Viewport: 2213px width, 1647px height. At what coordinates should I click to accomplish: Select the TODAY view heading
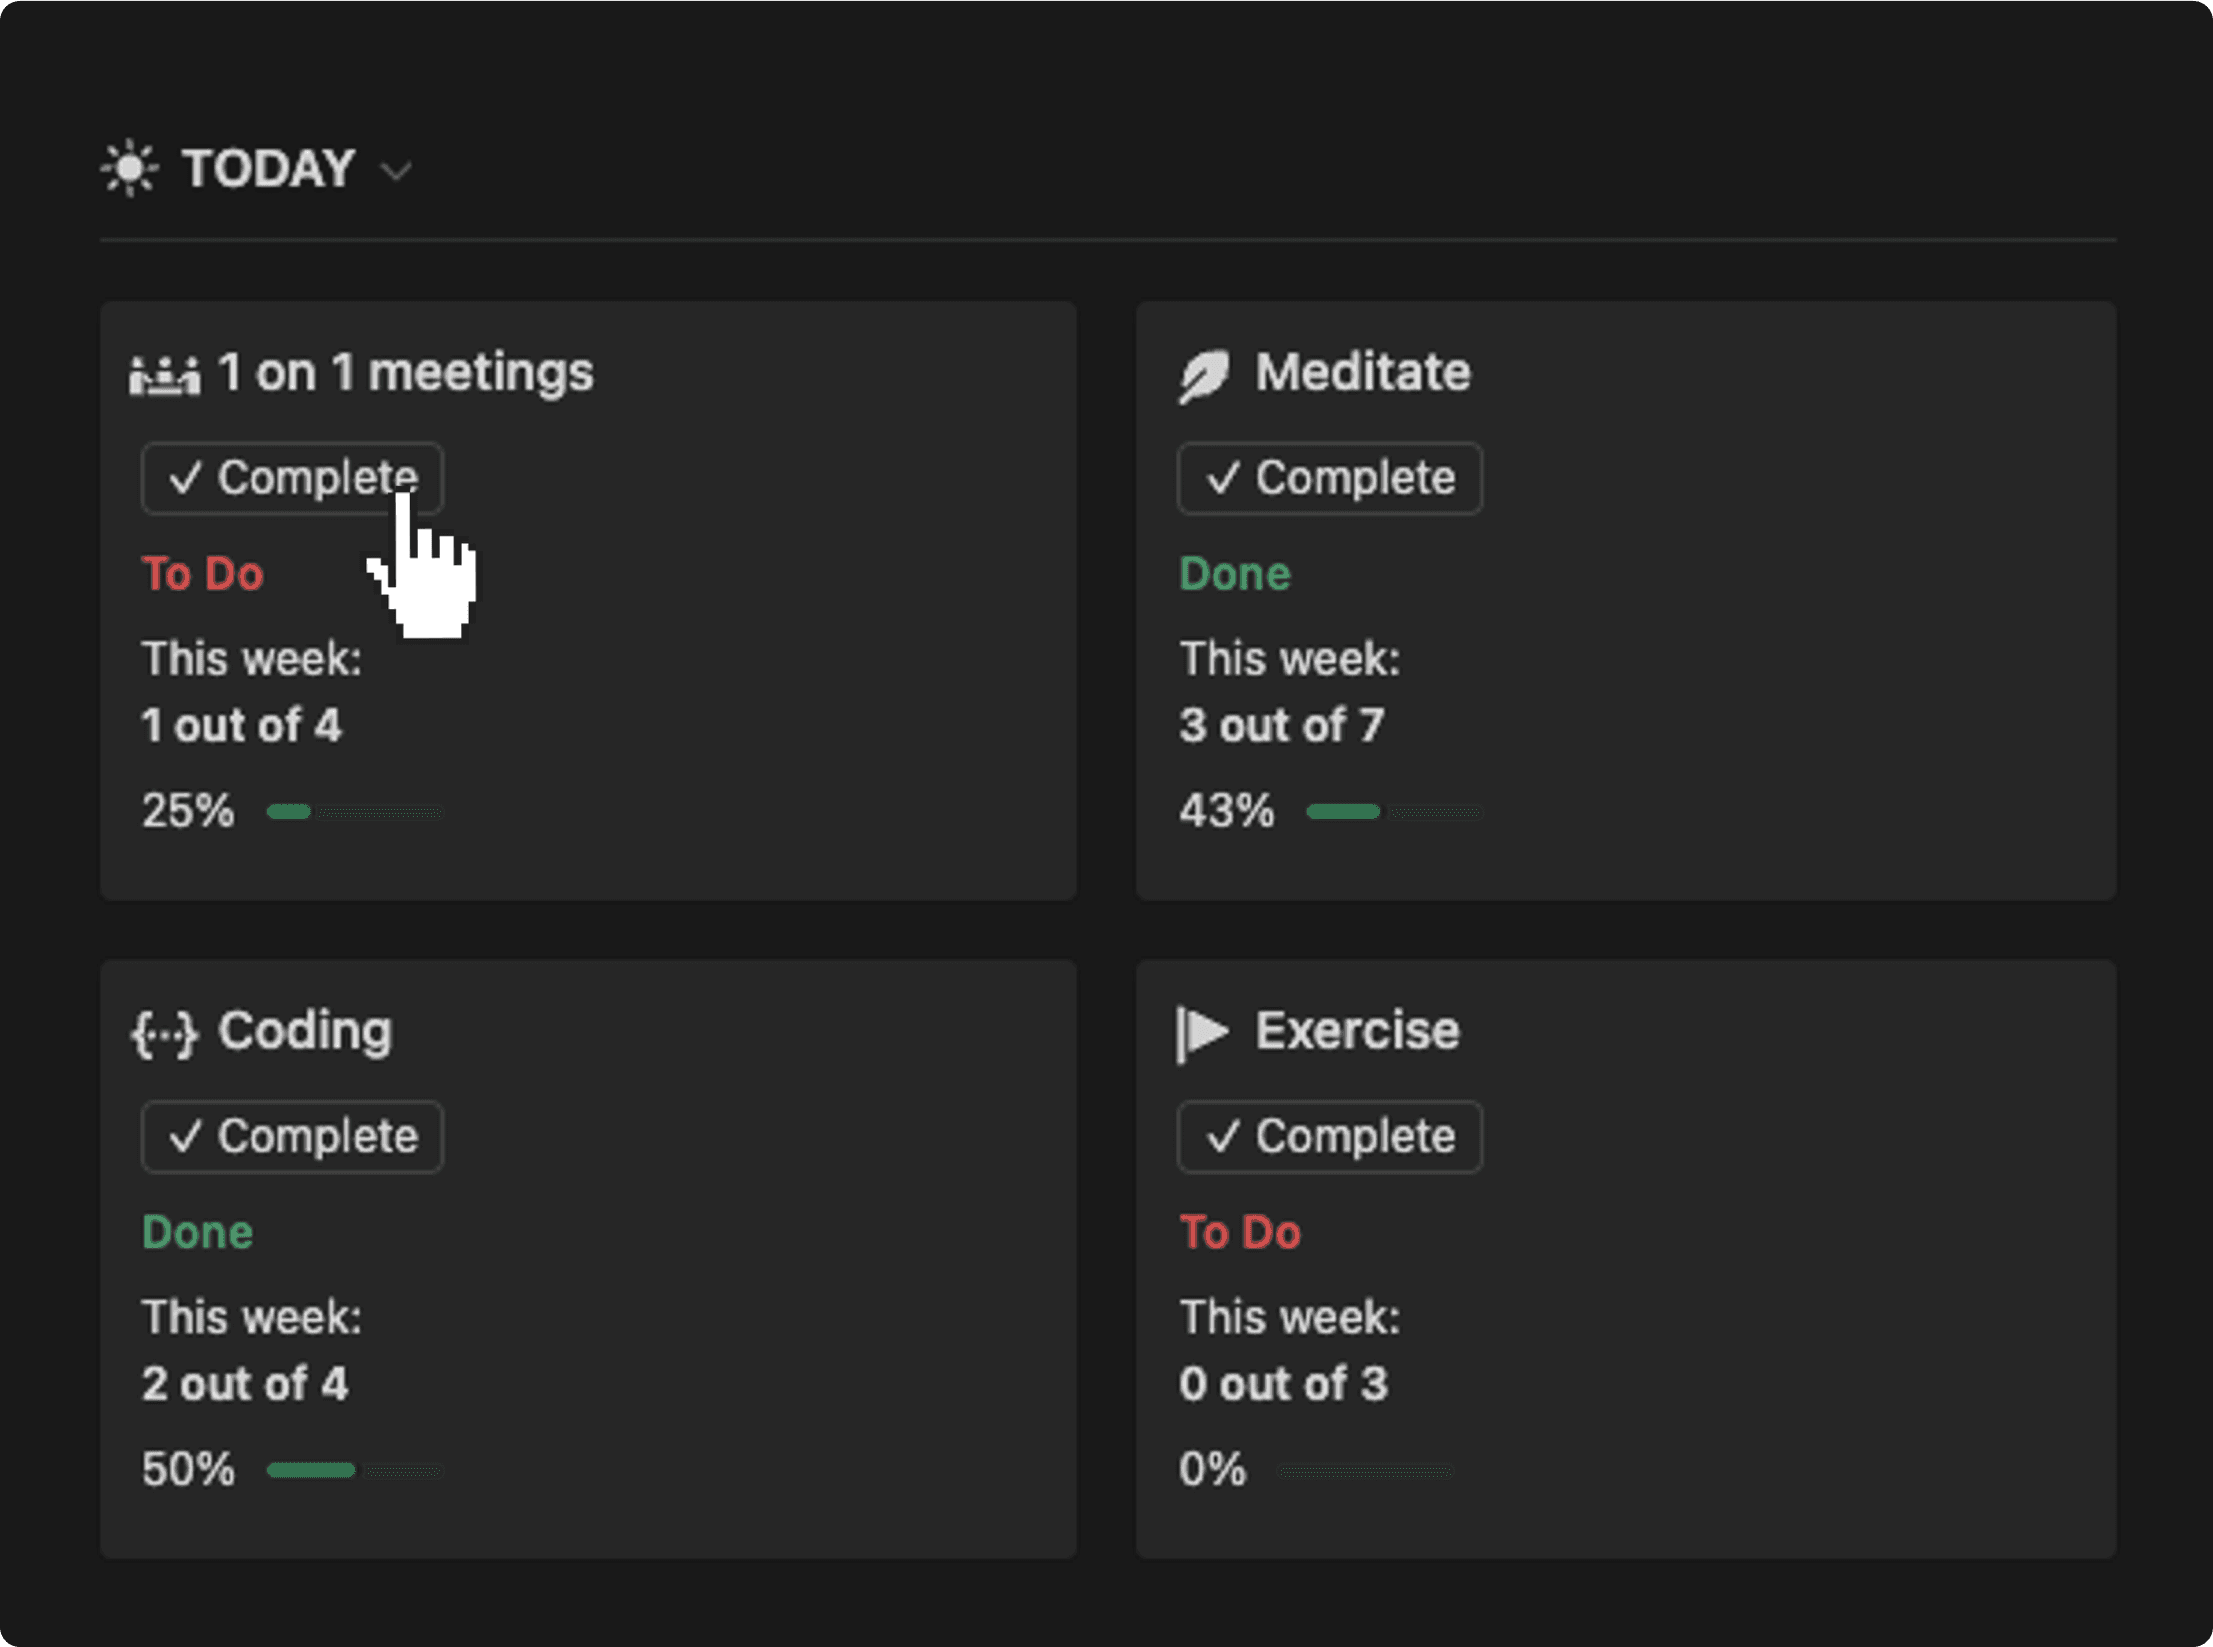[x=268, y=168]
